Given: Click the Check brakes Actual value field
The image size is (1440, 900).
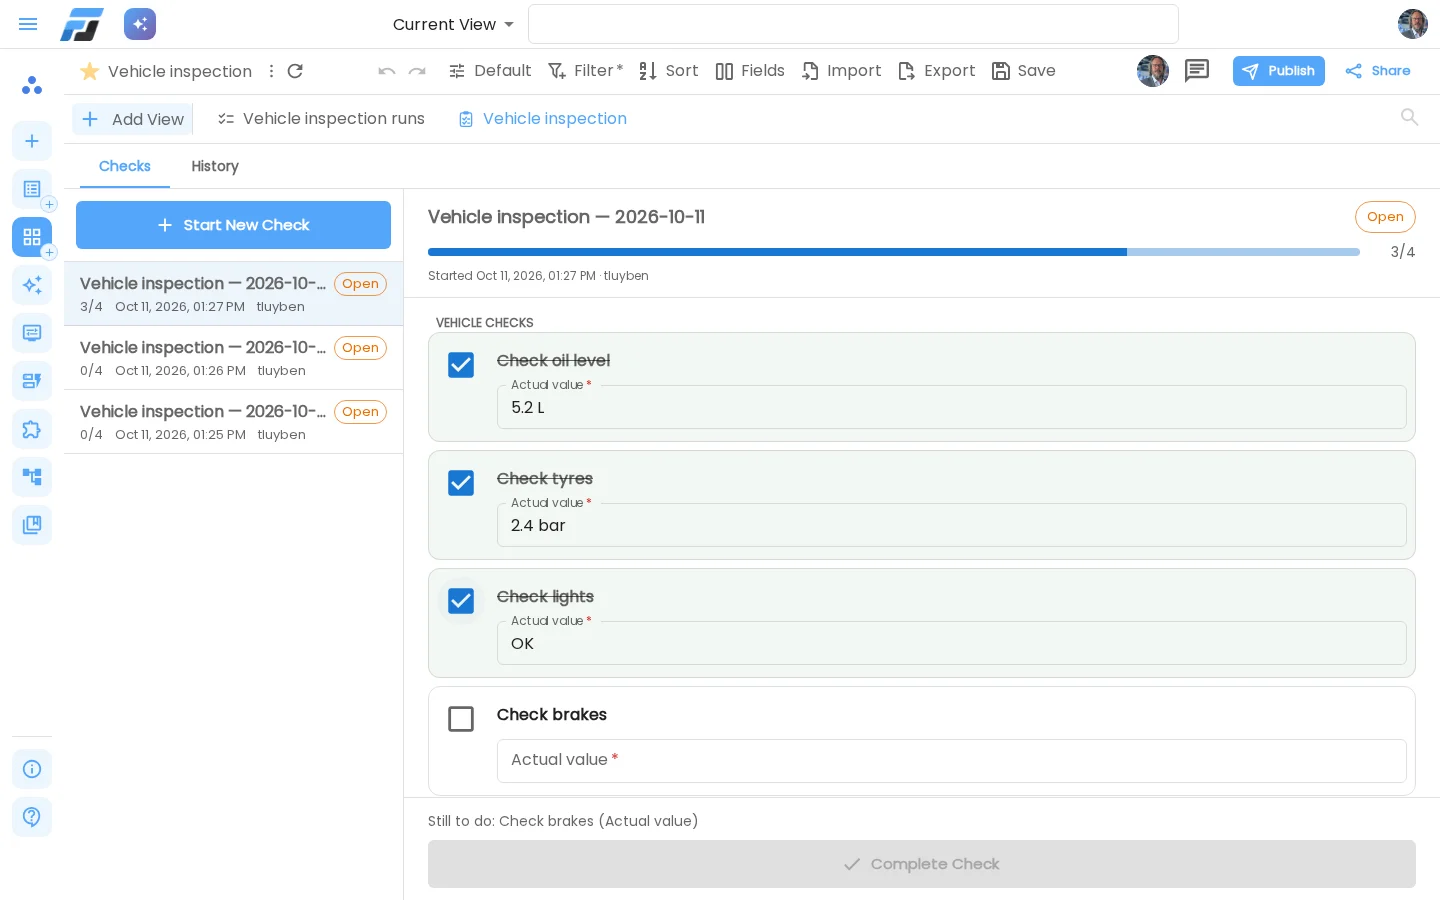Looking at the screenshot, I should (952, 761).
